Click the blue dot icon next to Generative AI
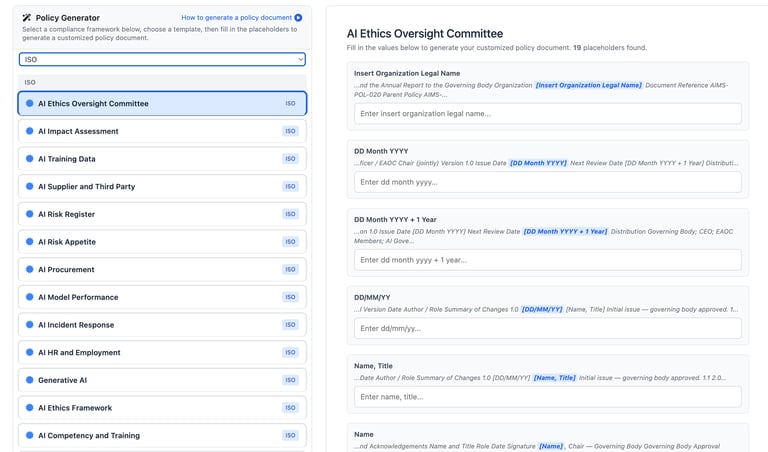Screen dimensions: 768x452 click(x=29, y=380)
